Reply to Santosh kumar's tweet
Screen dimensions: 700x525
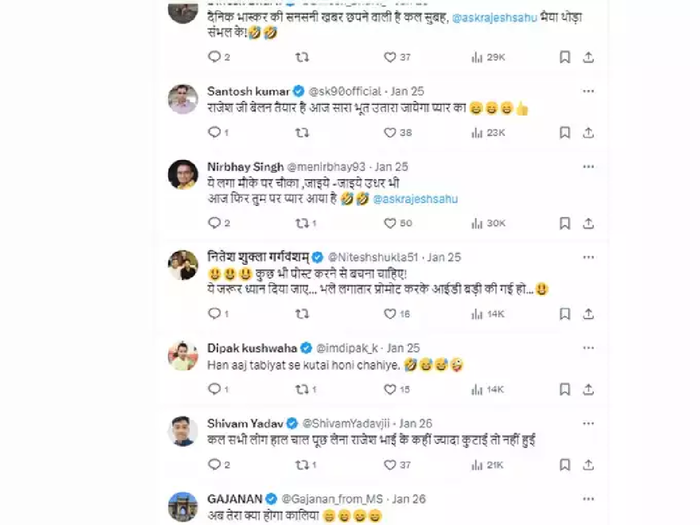tap(212, 132)
